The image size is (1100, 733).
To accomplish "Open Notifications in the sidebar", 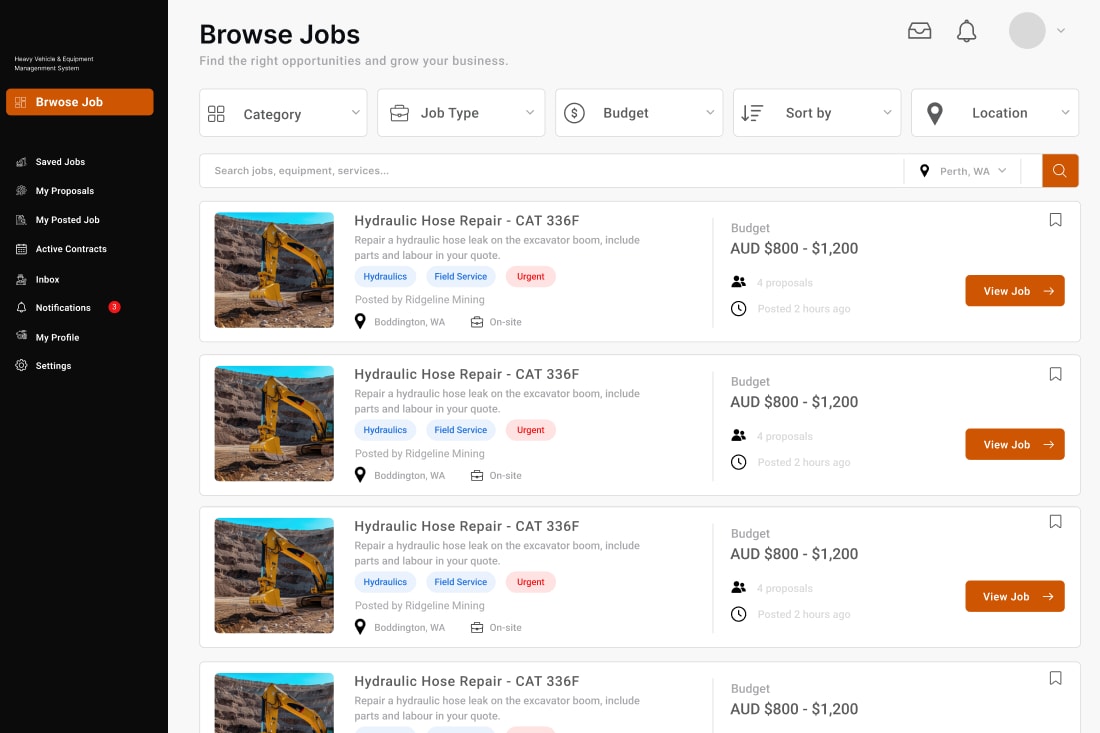I will pyautogui.click(x=63, y=307).
